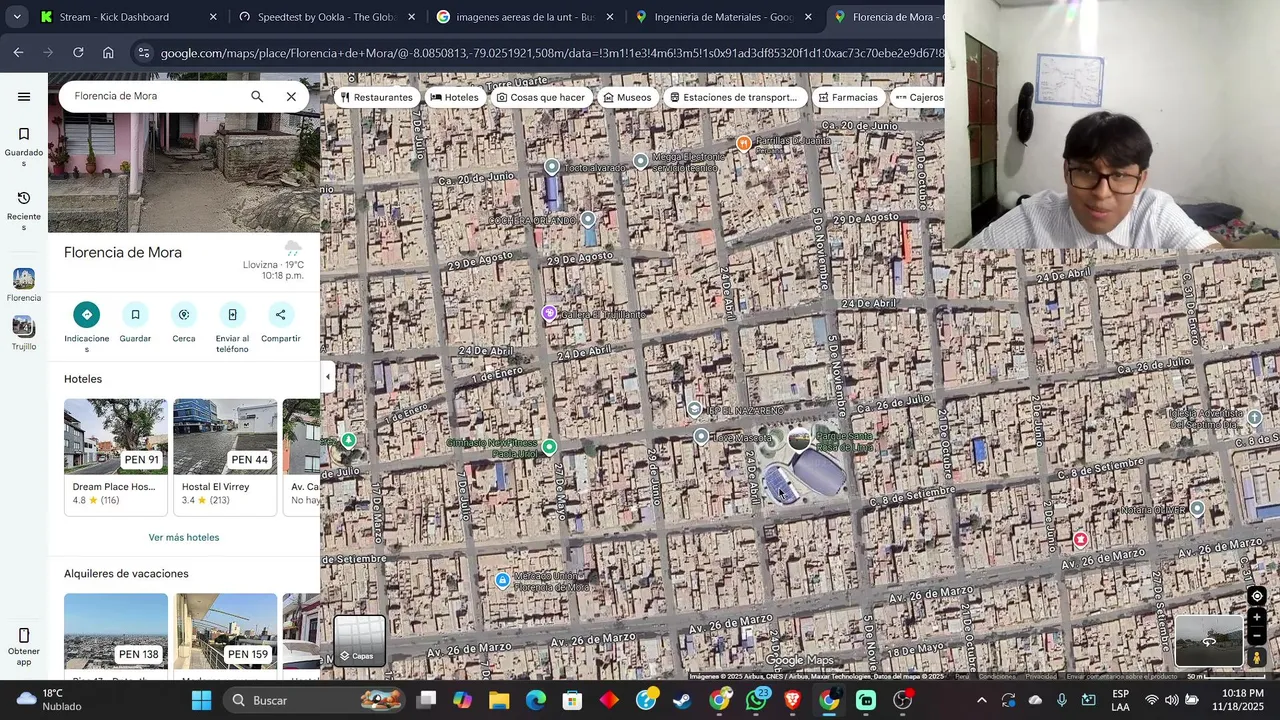This screenshot has width=1280, height=720.
Task: Collapse the side panel arrow
Action: point(327,377)
